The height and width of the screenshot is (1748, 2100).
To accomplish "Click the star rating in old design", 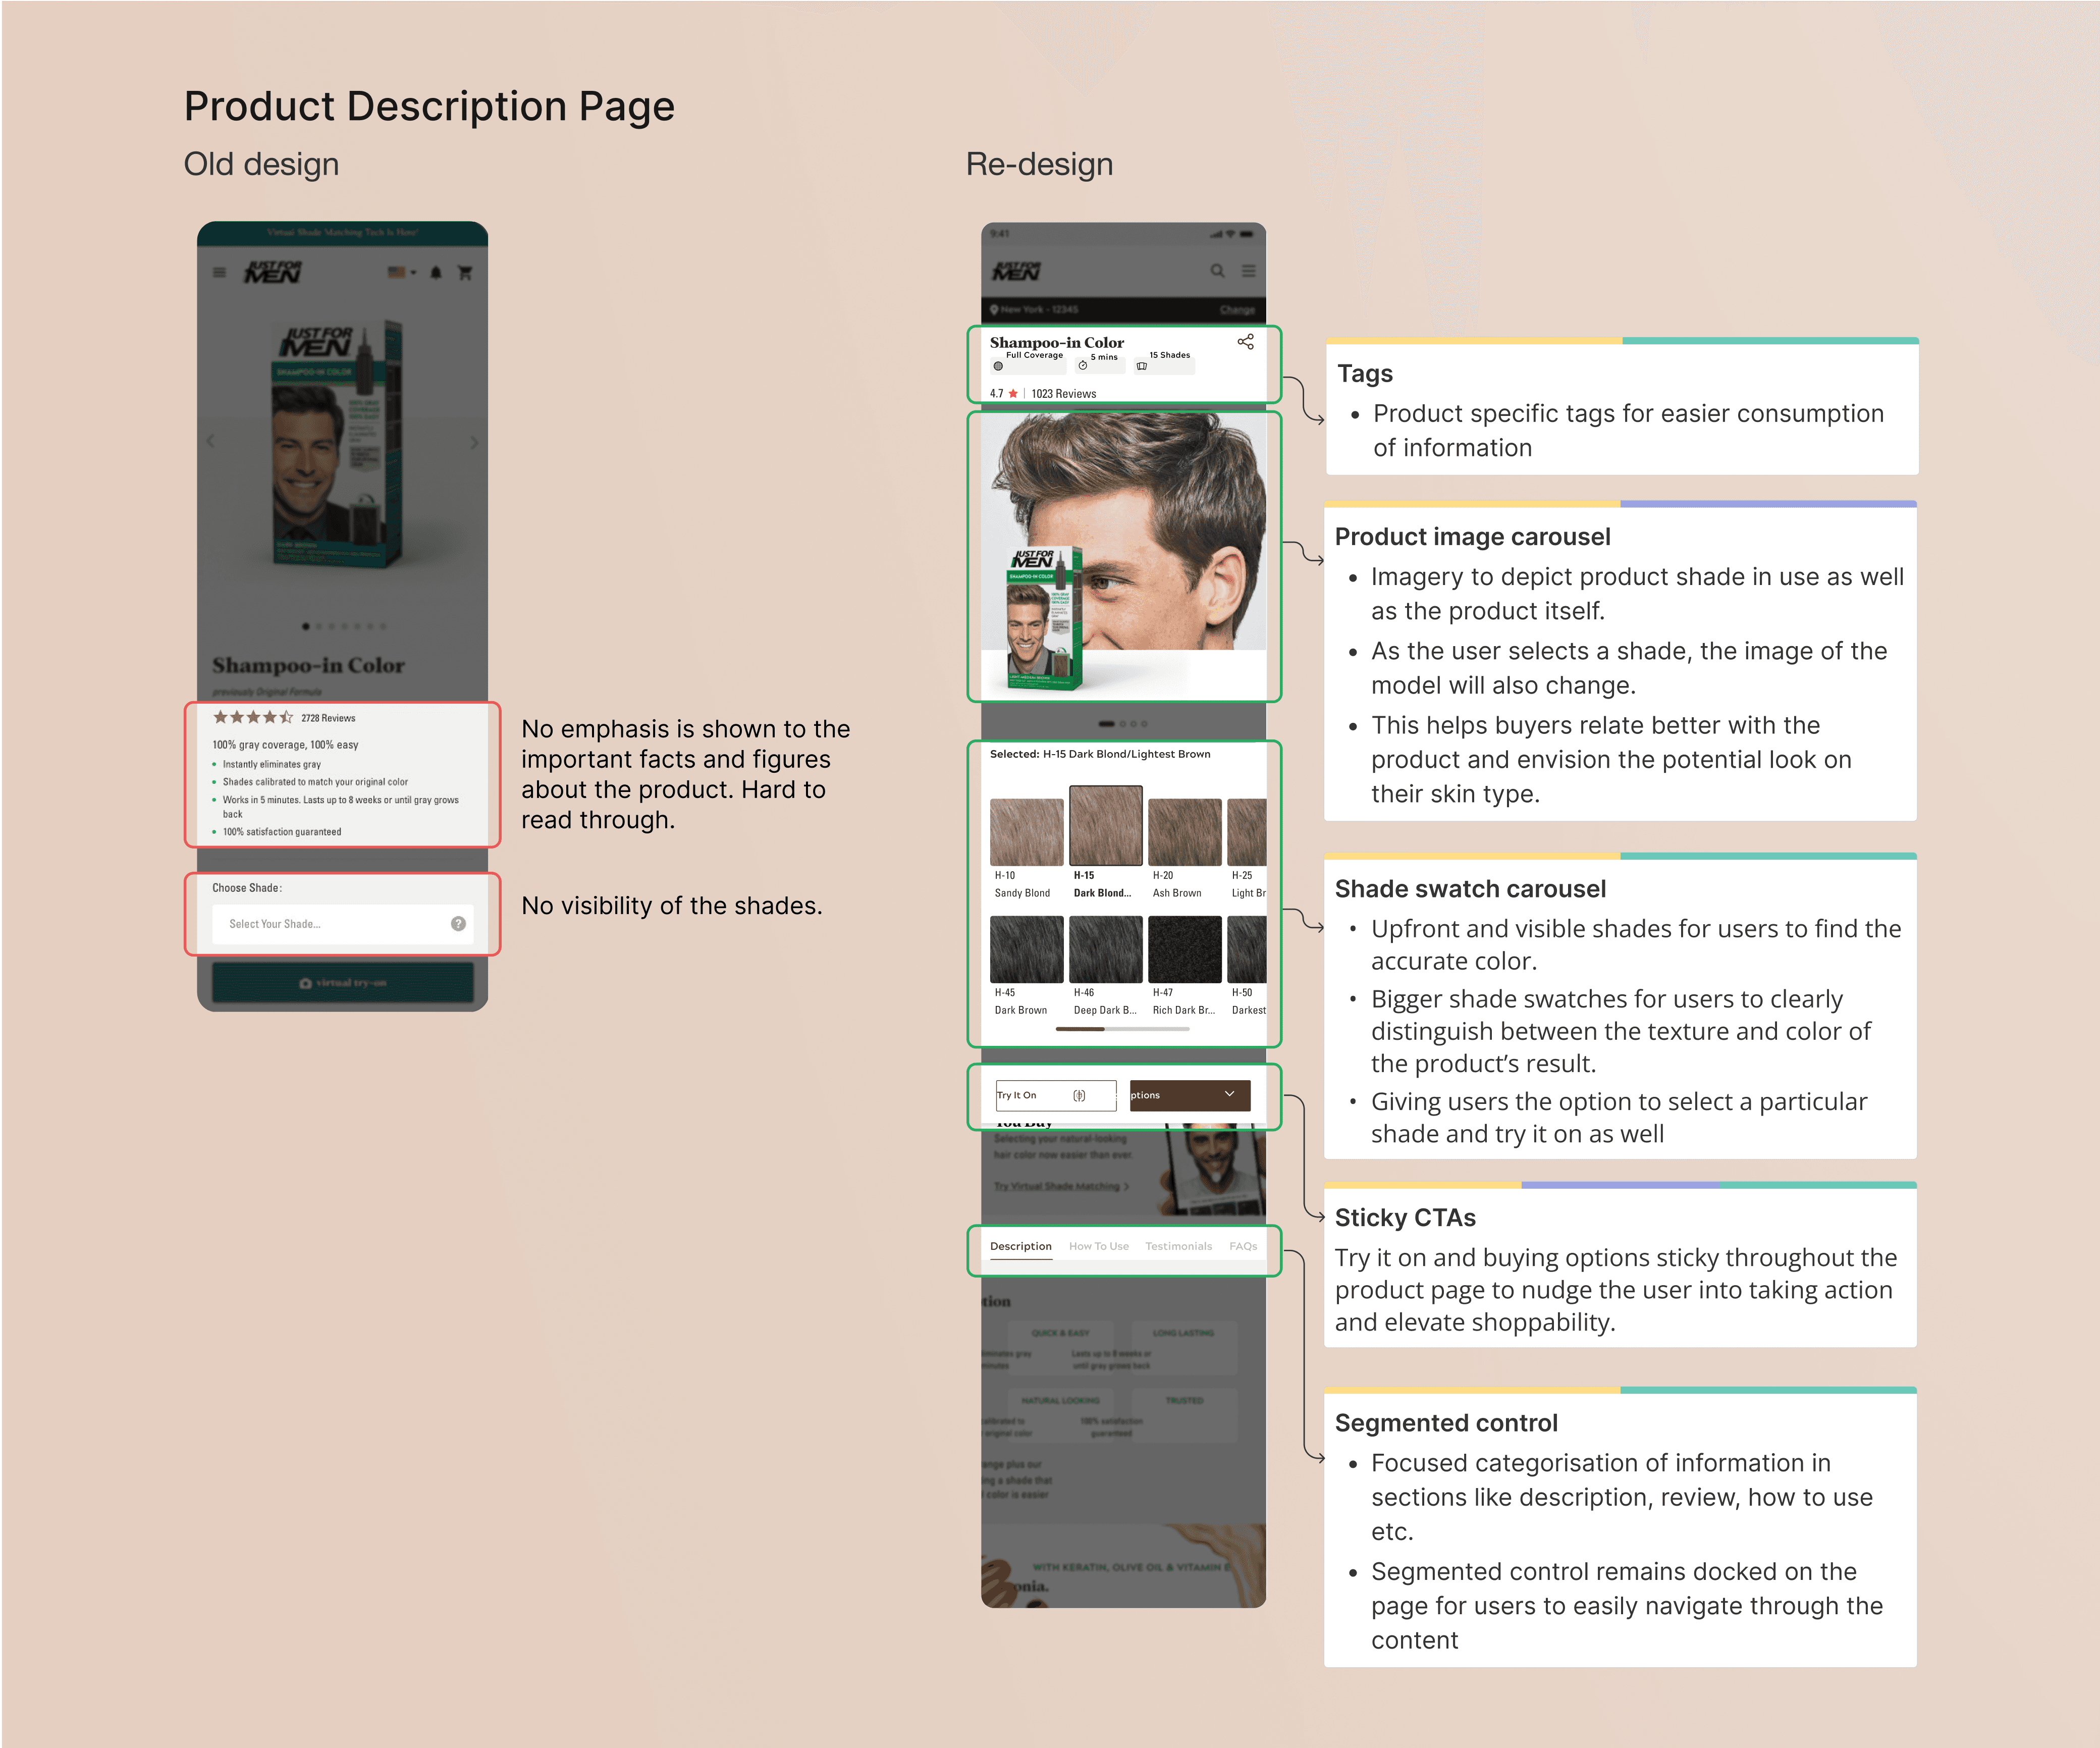I will (253, 717).
